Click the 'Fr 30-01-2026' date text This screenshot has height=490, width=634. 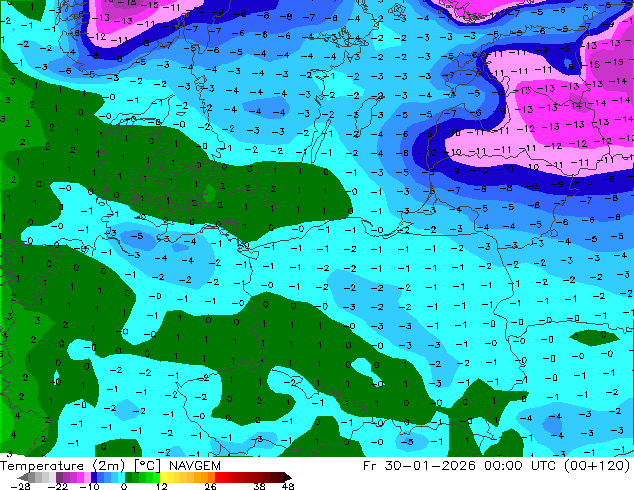pos(419,466)
